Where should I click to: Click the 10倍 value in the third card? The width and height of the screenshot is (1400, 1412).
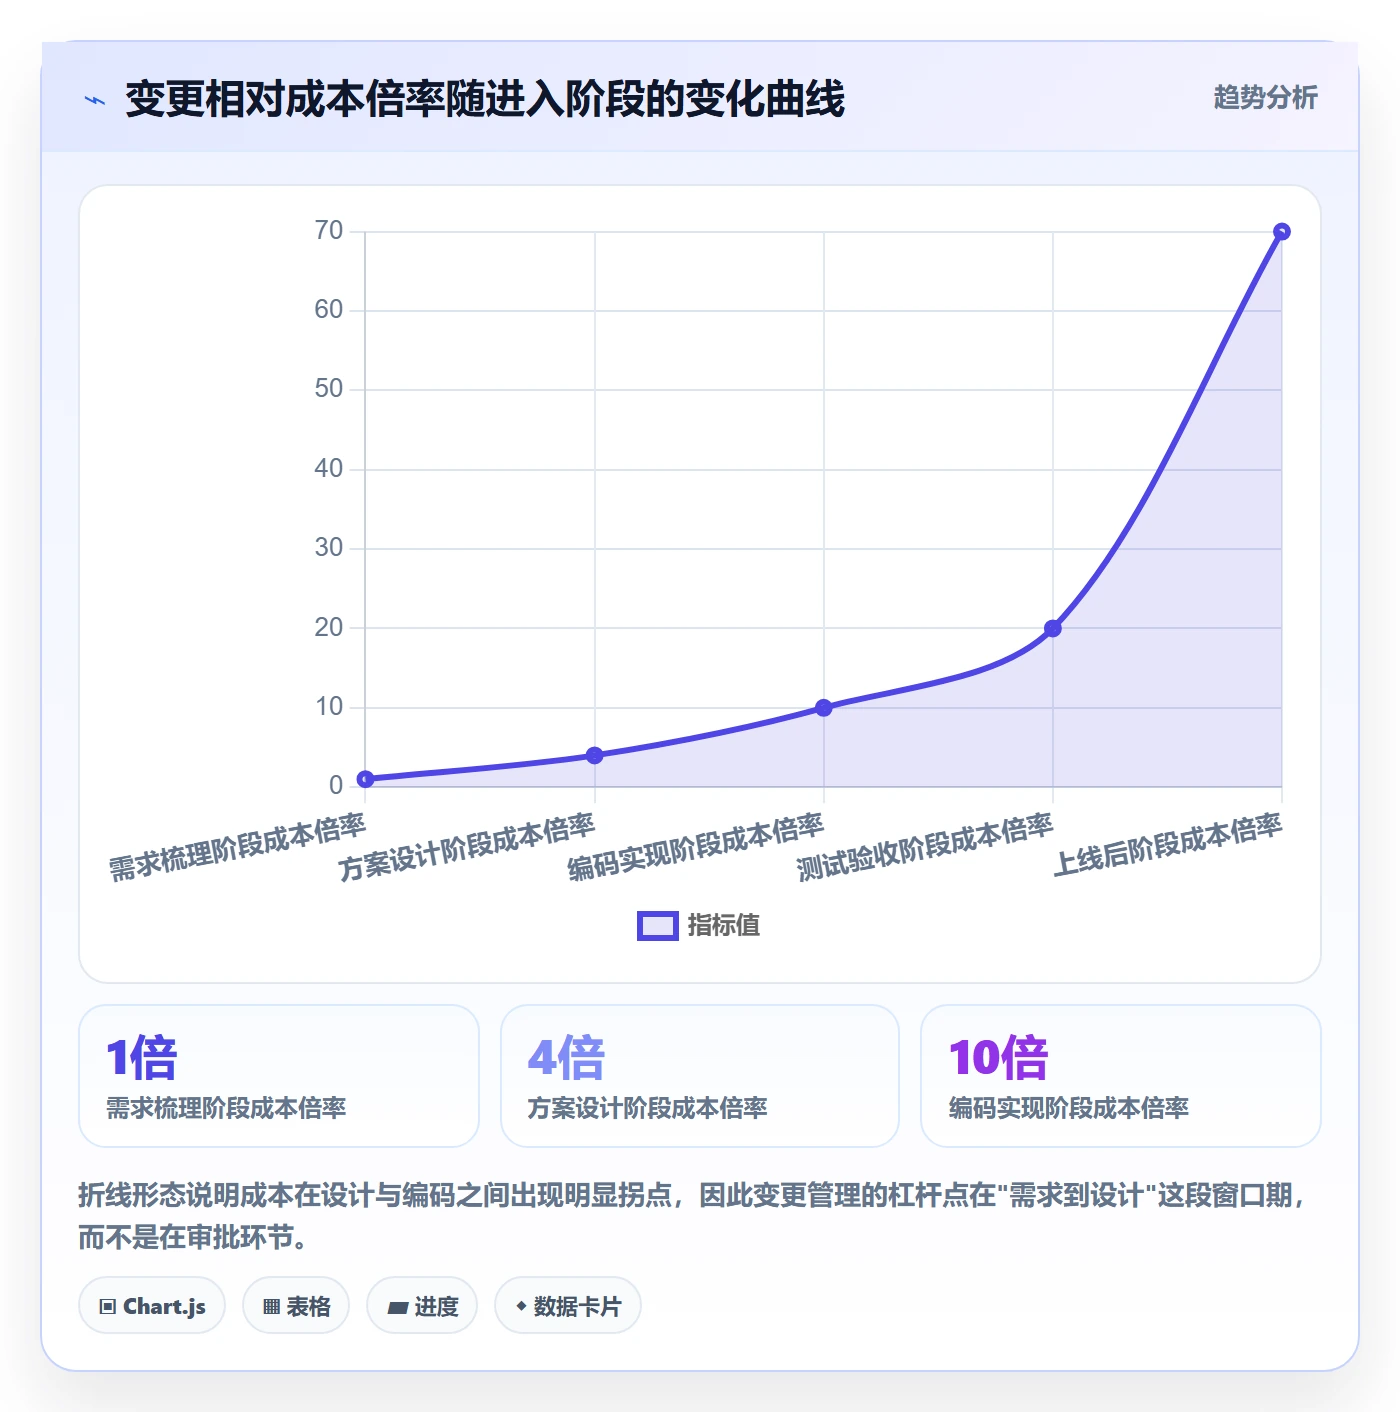[998, 1058]
